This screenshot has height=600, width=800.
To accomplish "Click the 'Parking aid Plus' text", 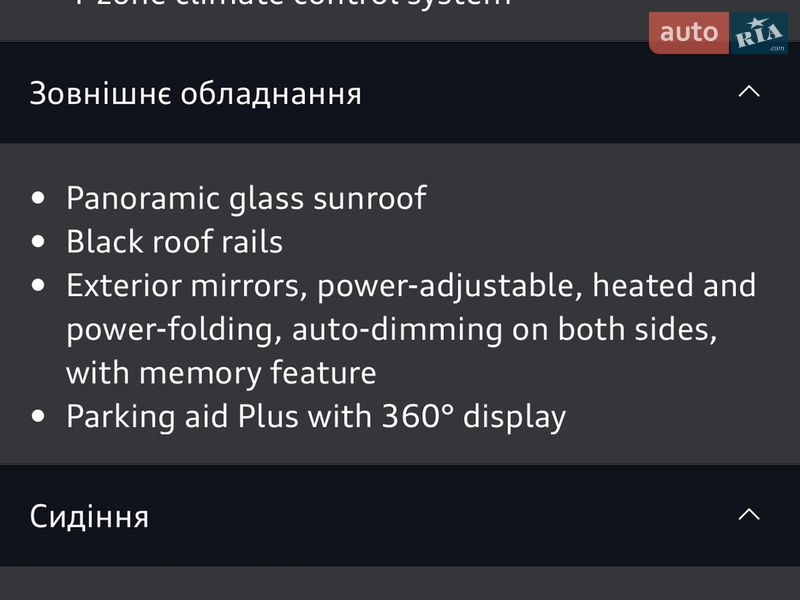I will (182, 416).
